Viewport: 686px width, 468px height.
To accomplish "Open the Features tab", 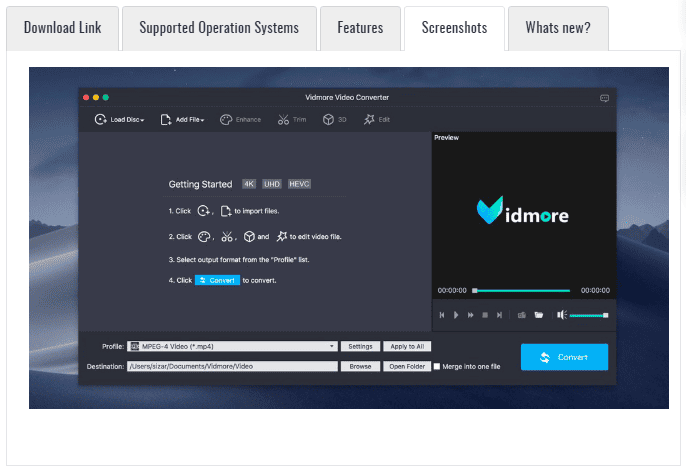I will tap(360, 28).
